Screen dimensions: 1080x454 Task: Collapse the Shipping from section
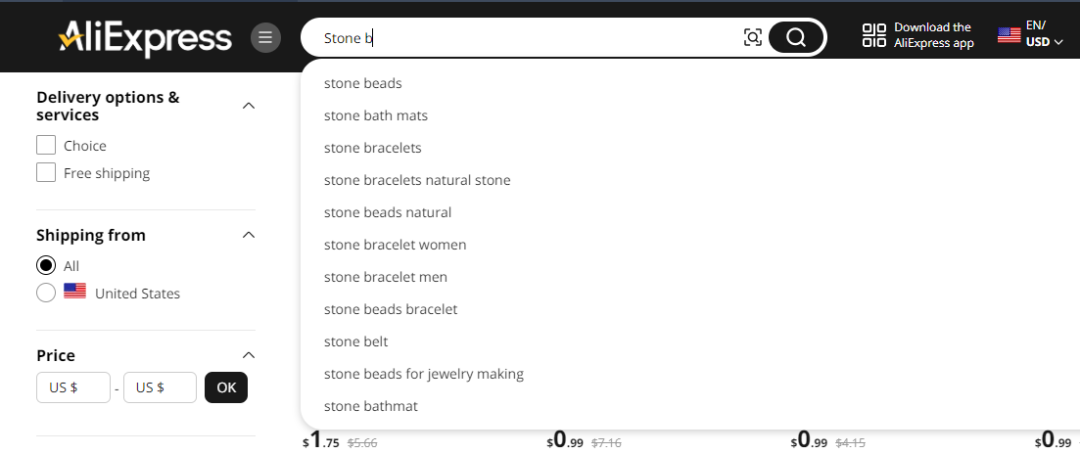point(249,235)
